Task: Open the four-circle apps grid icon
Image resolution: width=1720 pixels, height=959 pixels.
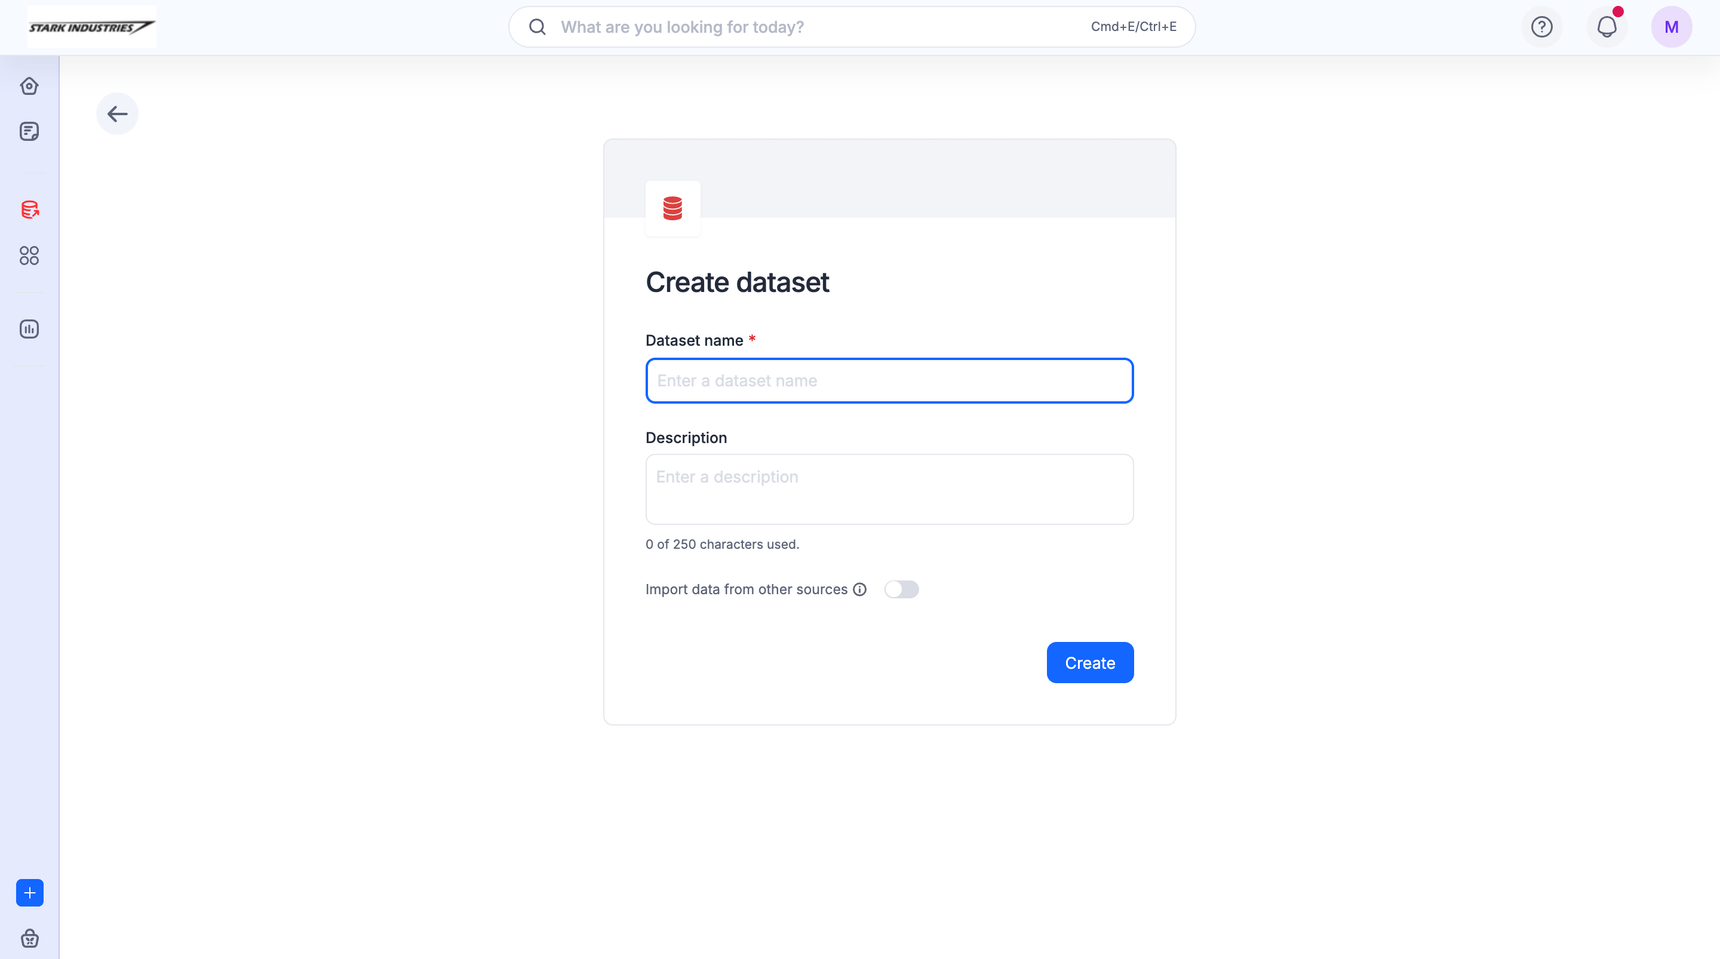Action: [29, 256]
